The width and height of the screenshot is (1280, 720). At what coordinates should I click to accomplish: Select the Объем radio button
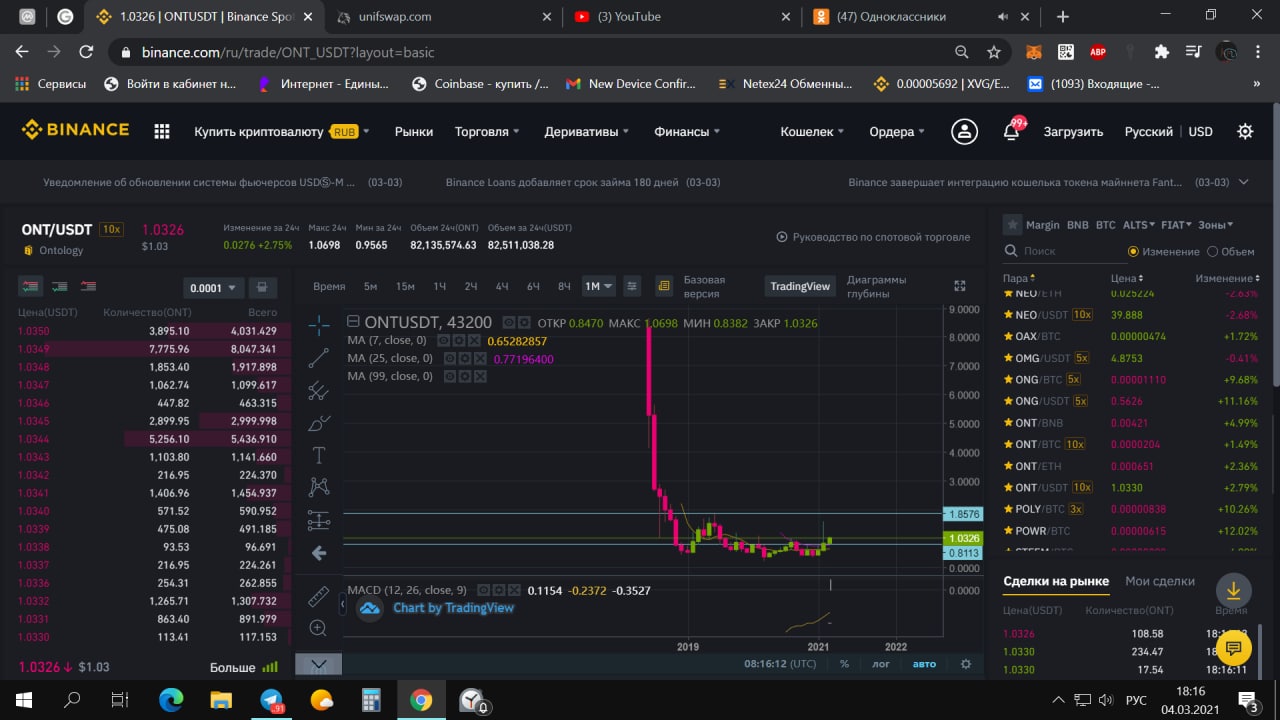point(1213,252)
